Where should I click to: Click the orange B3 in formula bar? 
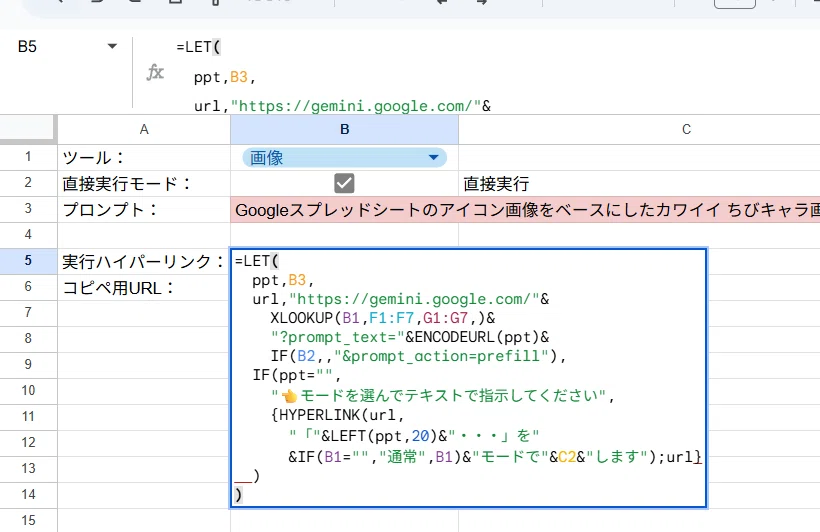click(238, 77)
